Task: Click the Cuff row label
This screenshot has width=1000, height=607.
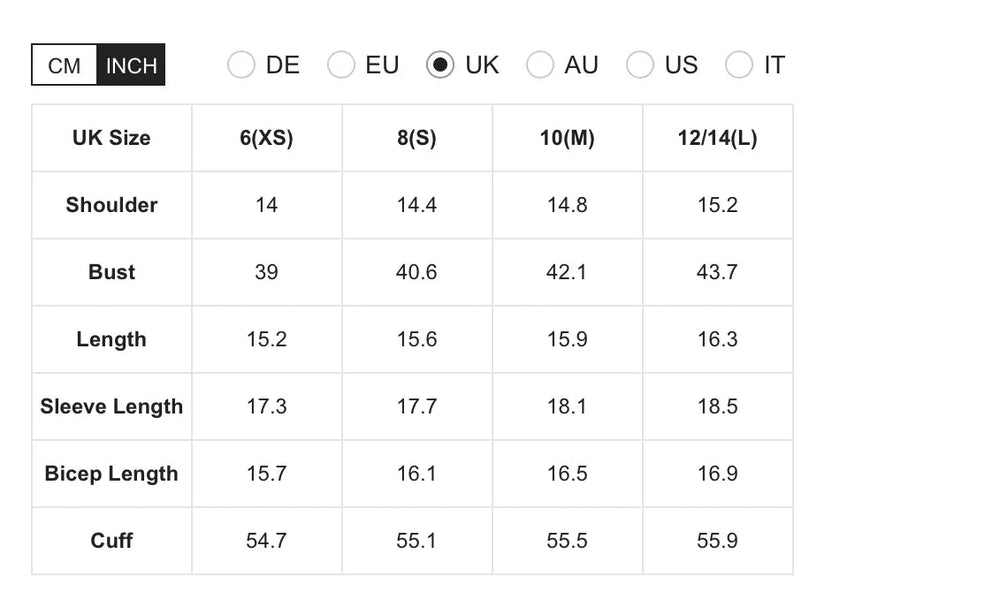Action: [111, 541]
